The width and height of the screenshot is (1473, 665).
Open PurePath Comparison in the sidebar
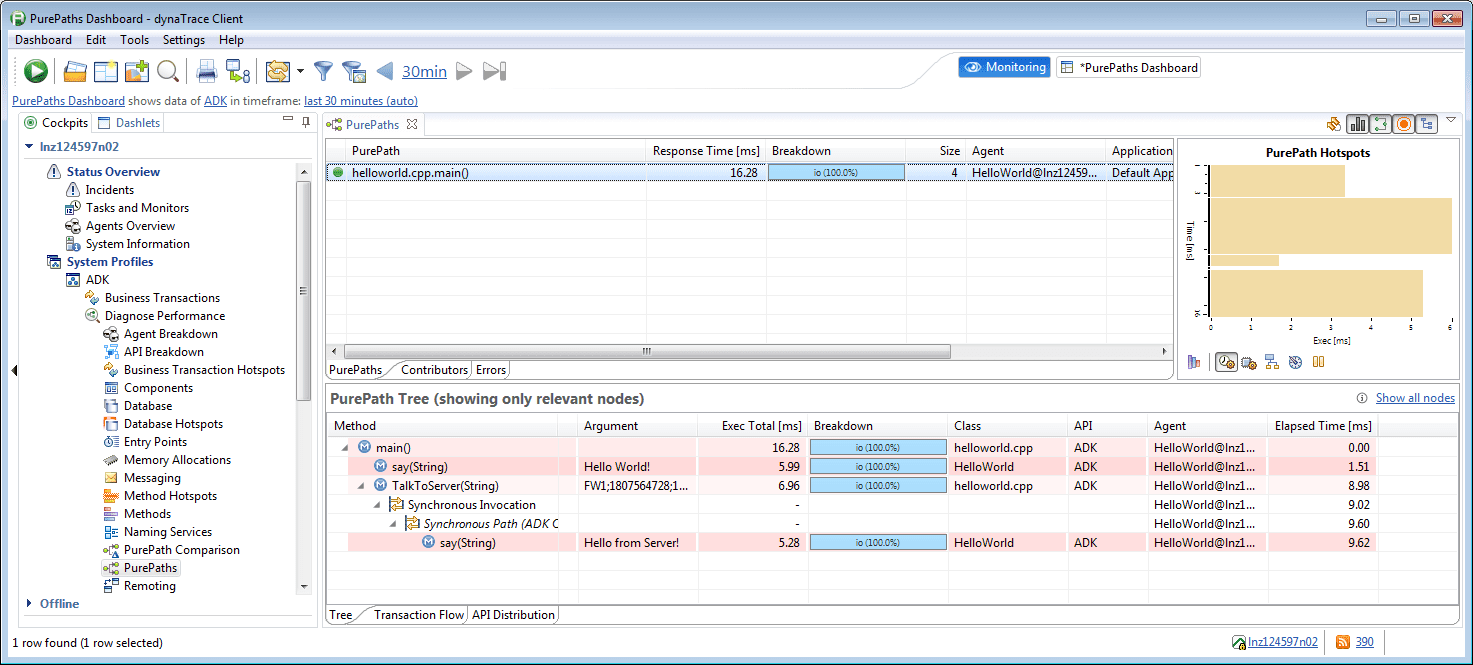coord(181,550)
